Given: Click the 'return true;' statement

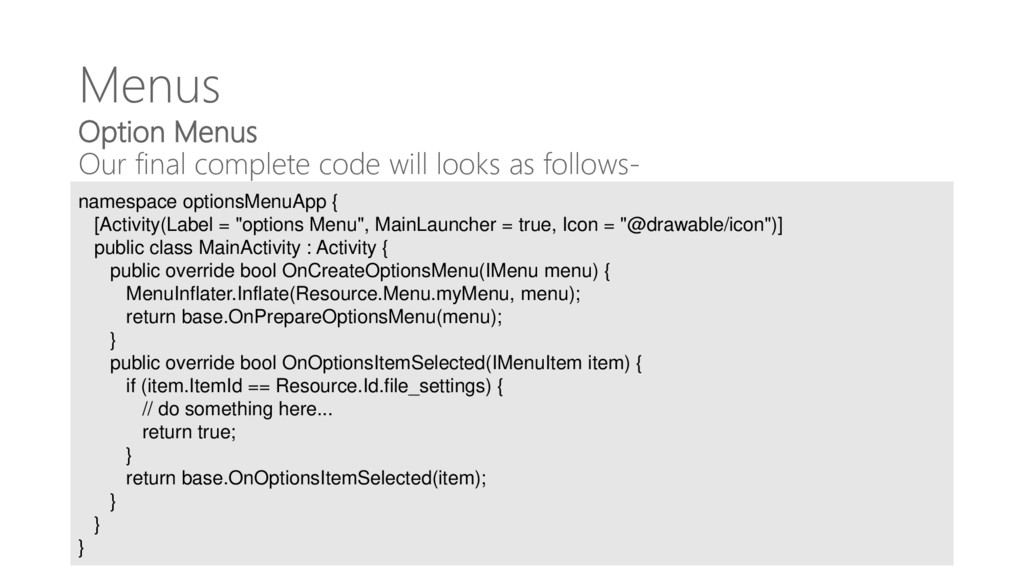Looking at the screenshot, I should [189, 432].
